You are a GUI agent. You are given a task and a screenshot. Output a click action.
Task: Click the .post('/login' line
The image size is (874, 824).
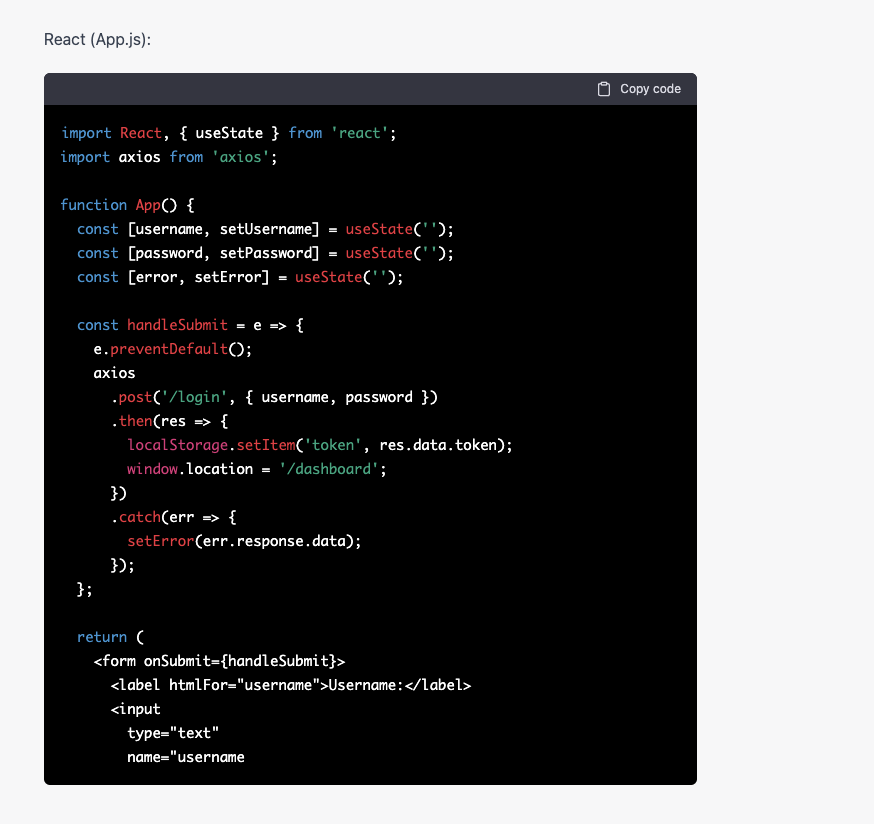pos(274,397)
